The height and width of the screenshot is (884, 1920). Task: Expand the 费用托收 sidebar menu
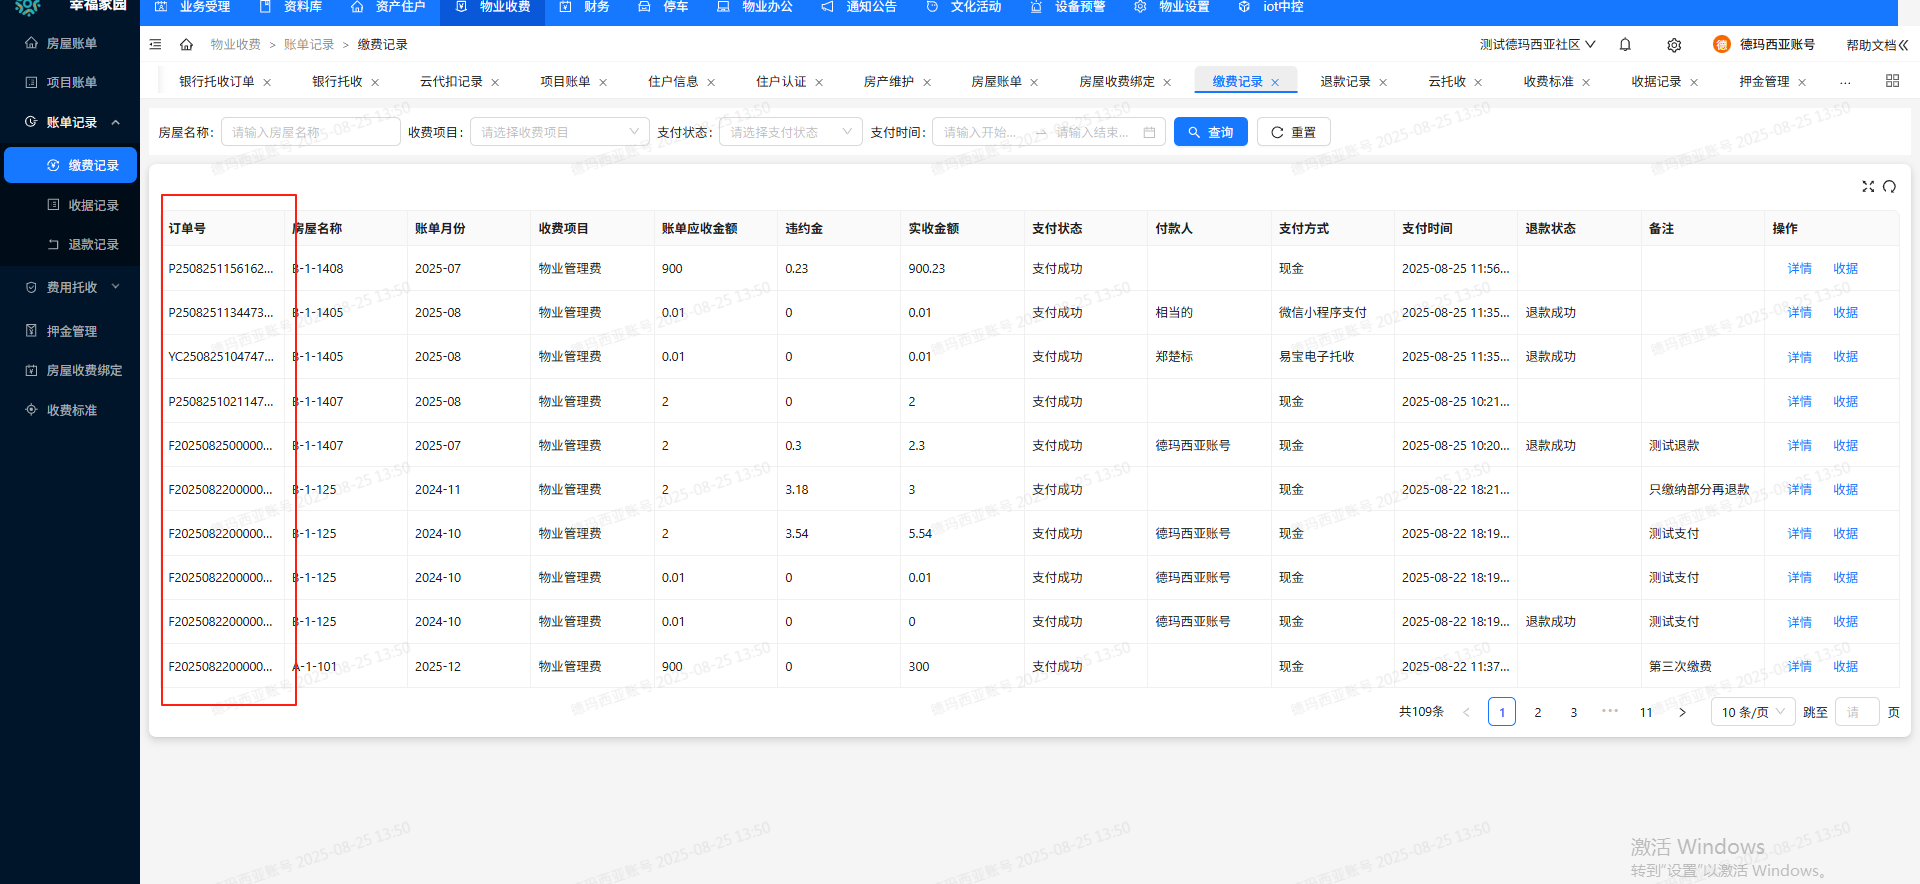72,288
